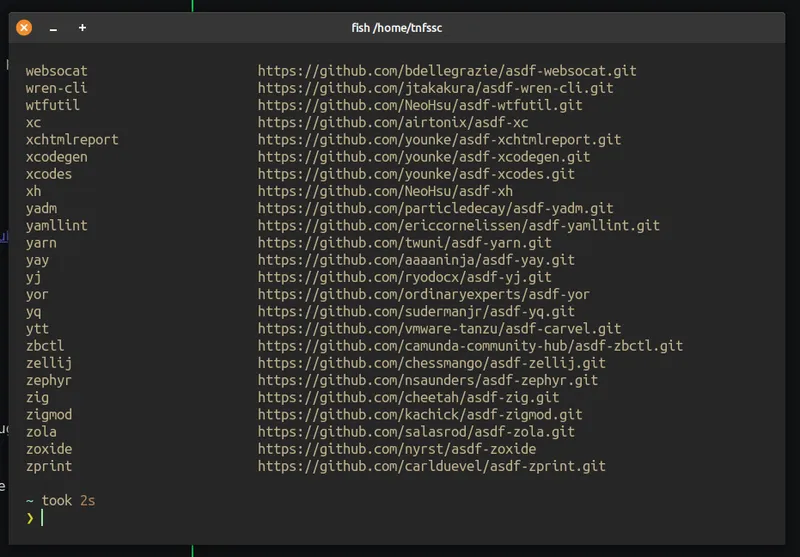The height and width of the screenshot is (557, 800).
Task: Open the ericcornelissen/asdf-yamllint.git URL
Action: [x=459, y=225]
